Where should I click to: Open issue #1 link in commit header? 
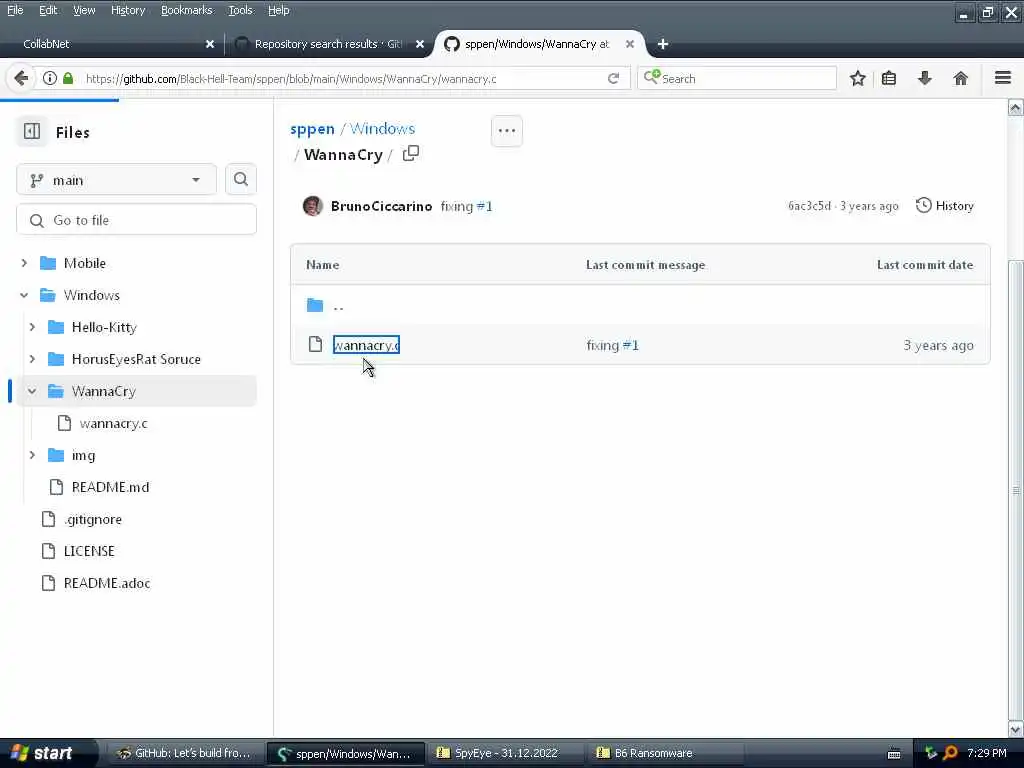[x=485, y=206]
